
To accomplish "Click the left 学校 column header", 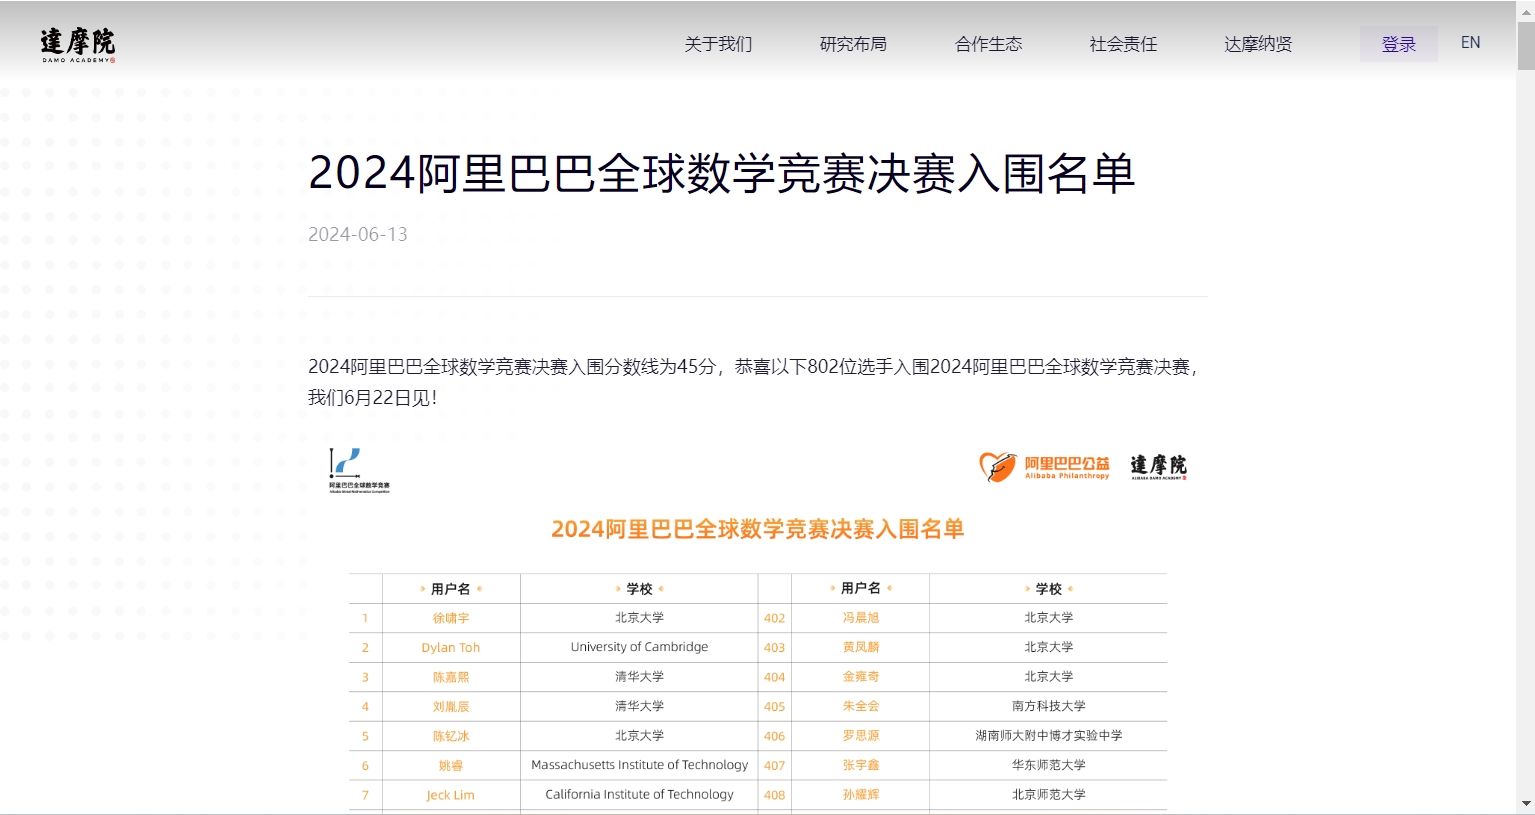I will click(639, 589).
